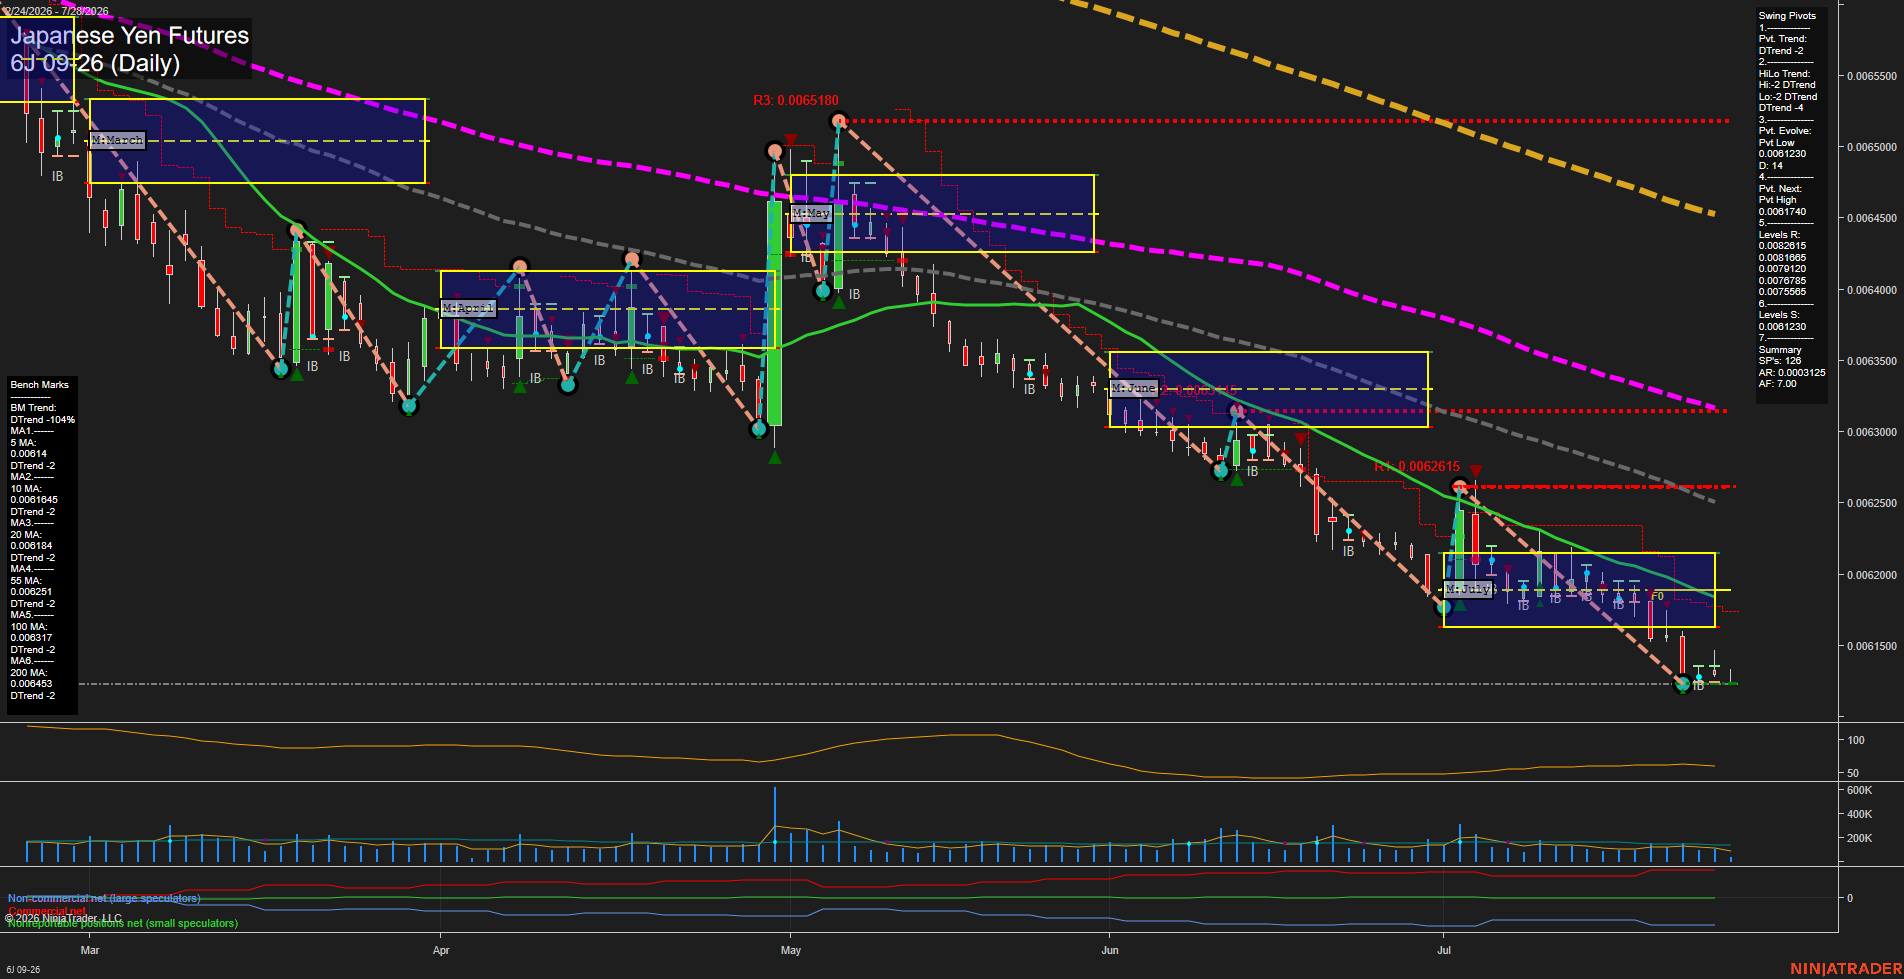Click the "50" indicator panel axis label

[x=1853, y=773]
